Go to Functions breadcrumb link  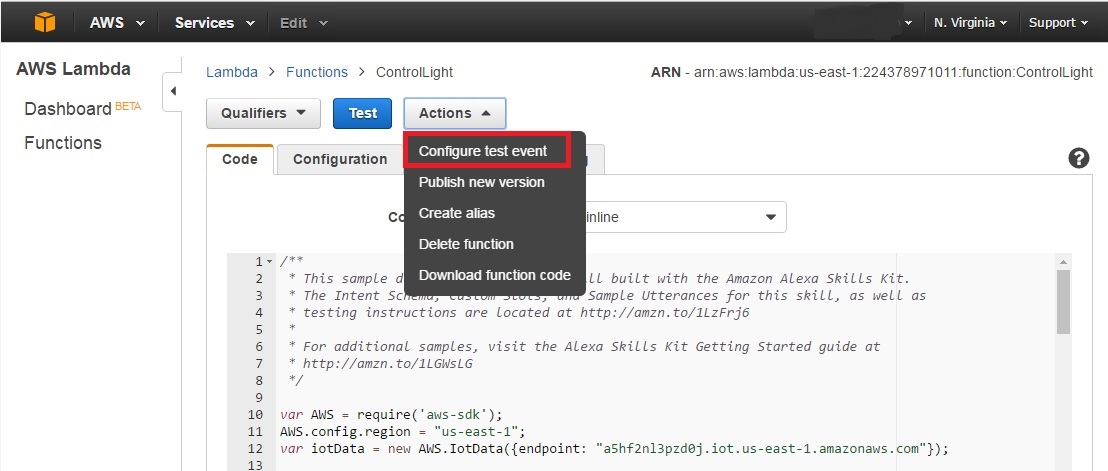[x=317, y=72]
